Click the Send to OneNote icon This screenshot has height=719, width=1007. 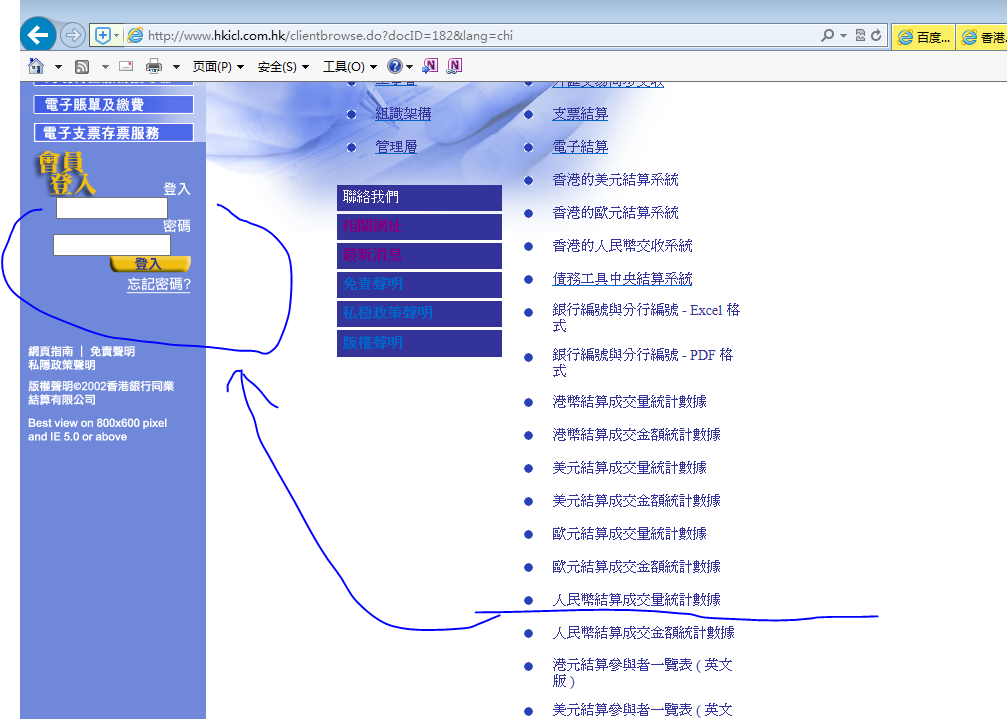430,65
